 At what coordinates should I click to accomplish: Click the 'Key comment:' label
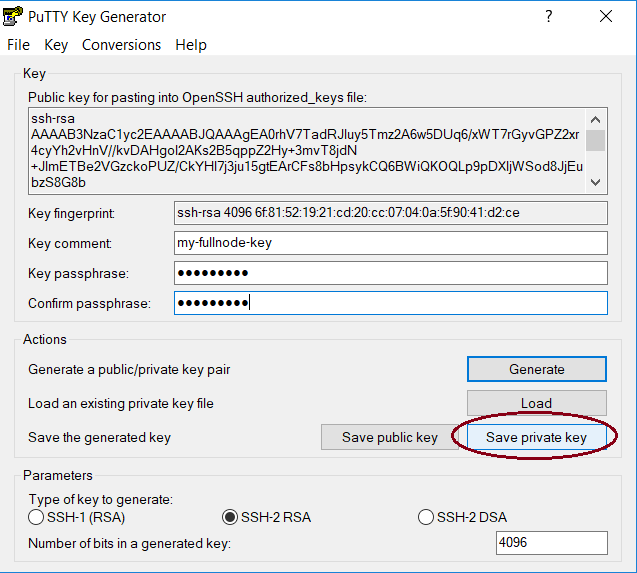pos(70,243)
